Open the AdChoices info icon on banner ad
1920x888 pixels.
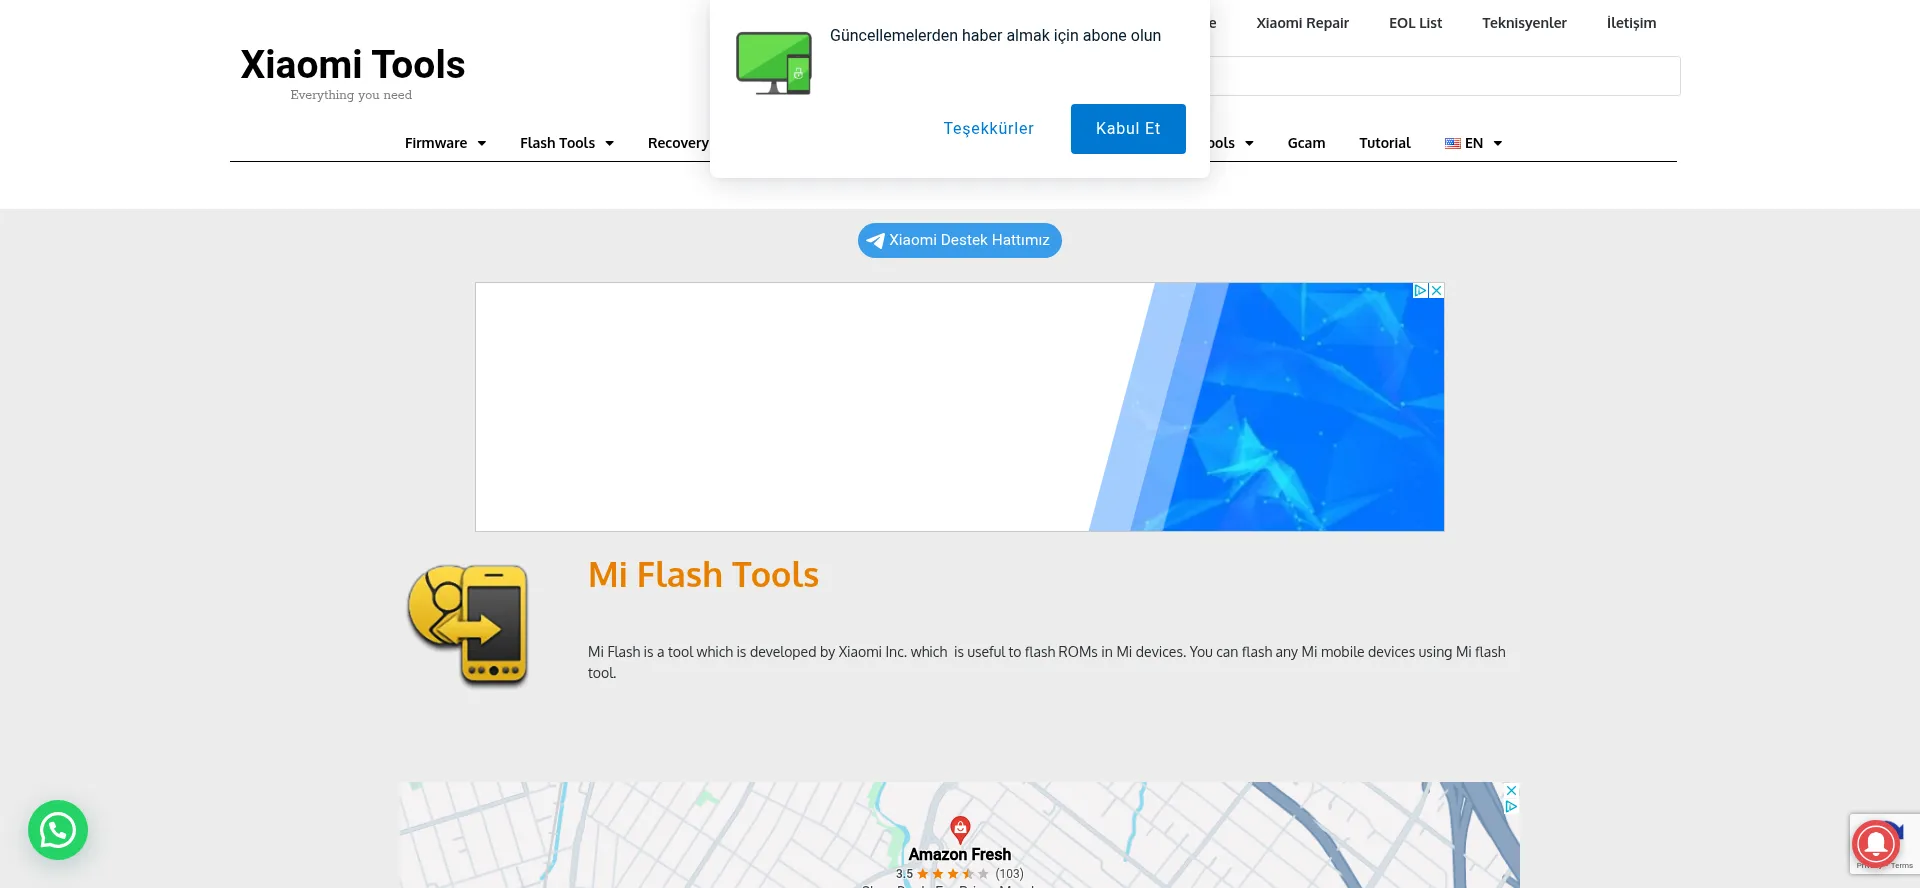(x=1420, y=290)
